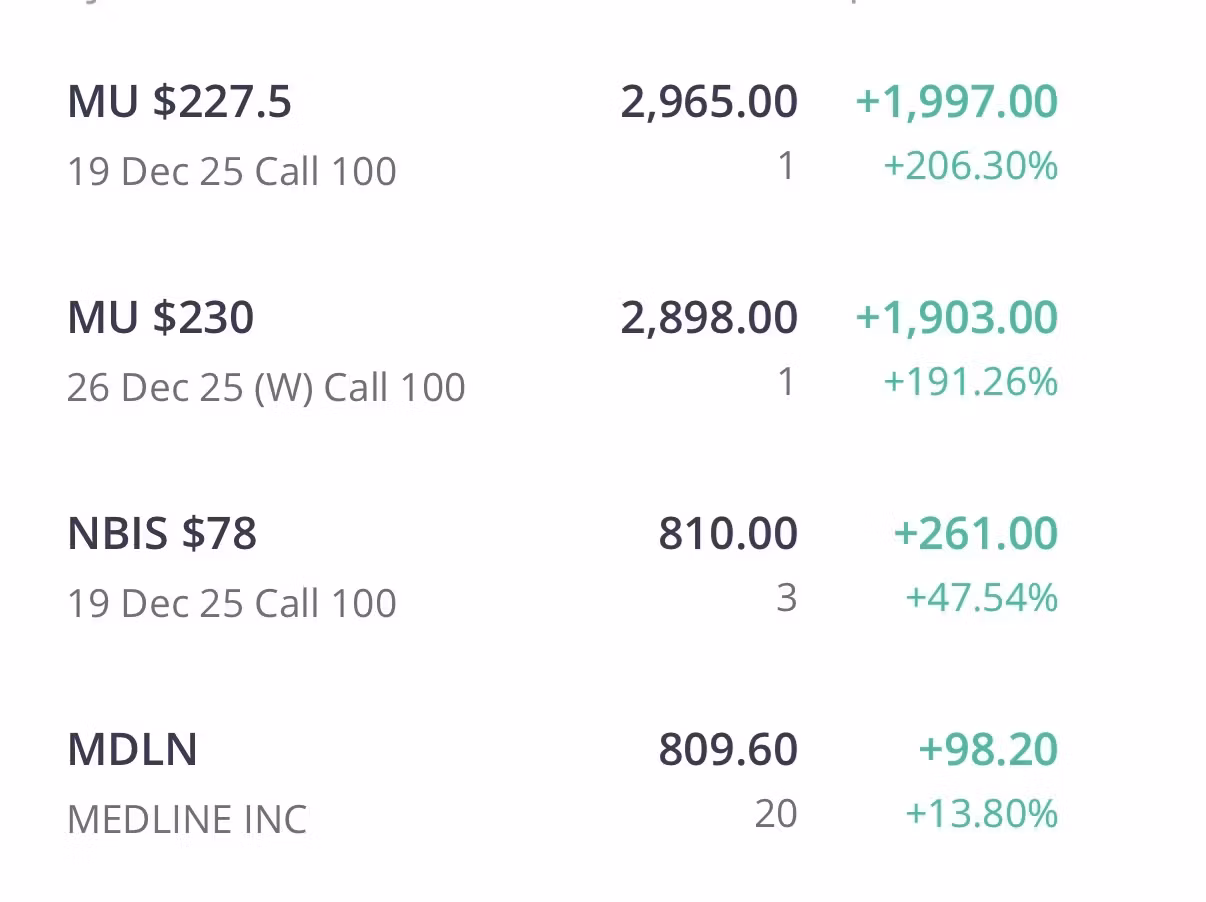The height and width of the screenshot is (902, 1206).
Task: Open the MDLN stock position
Action: (x=132, y=750)
